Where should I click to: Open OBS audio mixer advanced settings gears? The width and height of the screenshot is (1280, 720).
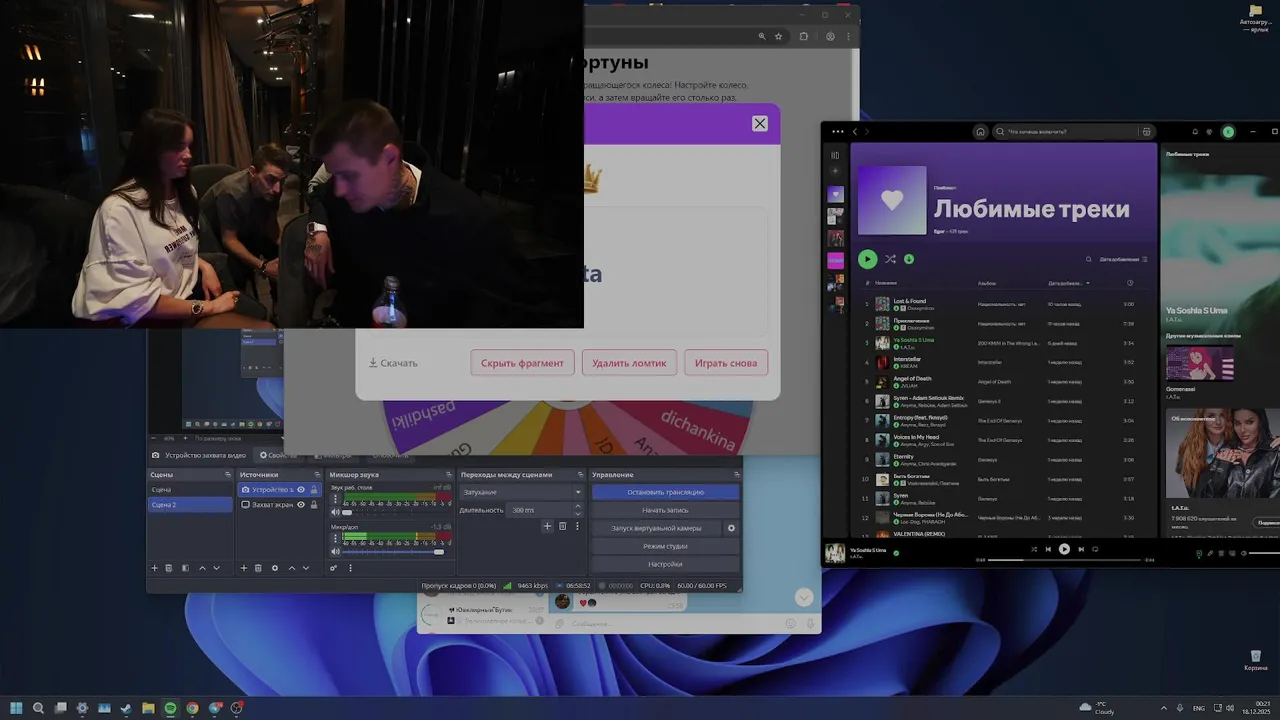(x=334, y=568)
